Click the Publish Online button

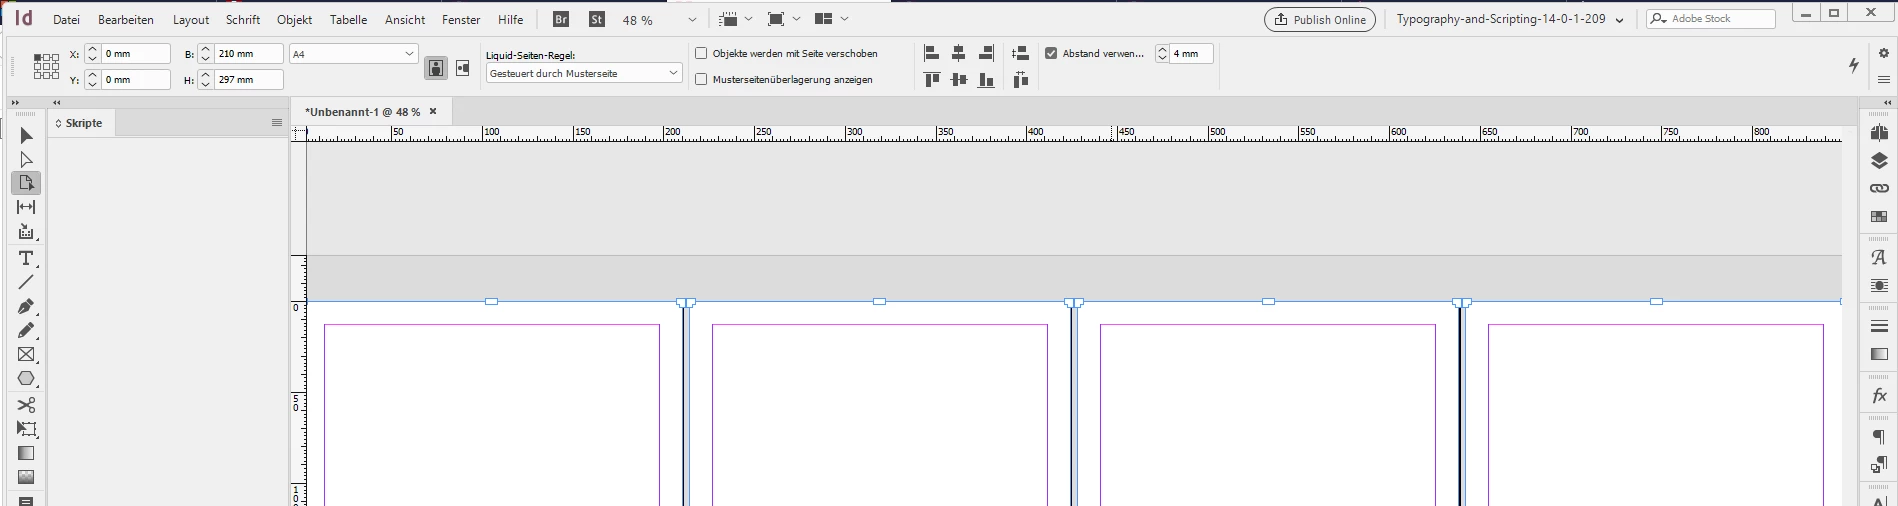[x=1320, y=19]
